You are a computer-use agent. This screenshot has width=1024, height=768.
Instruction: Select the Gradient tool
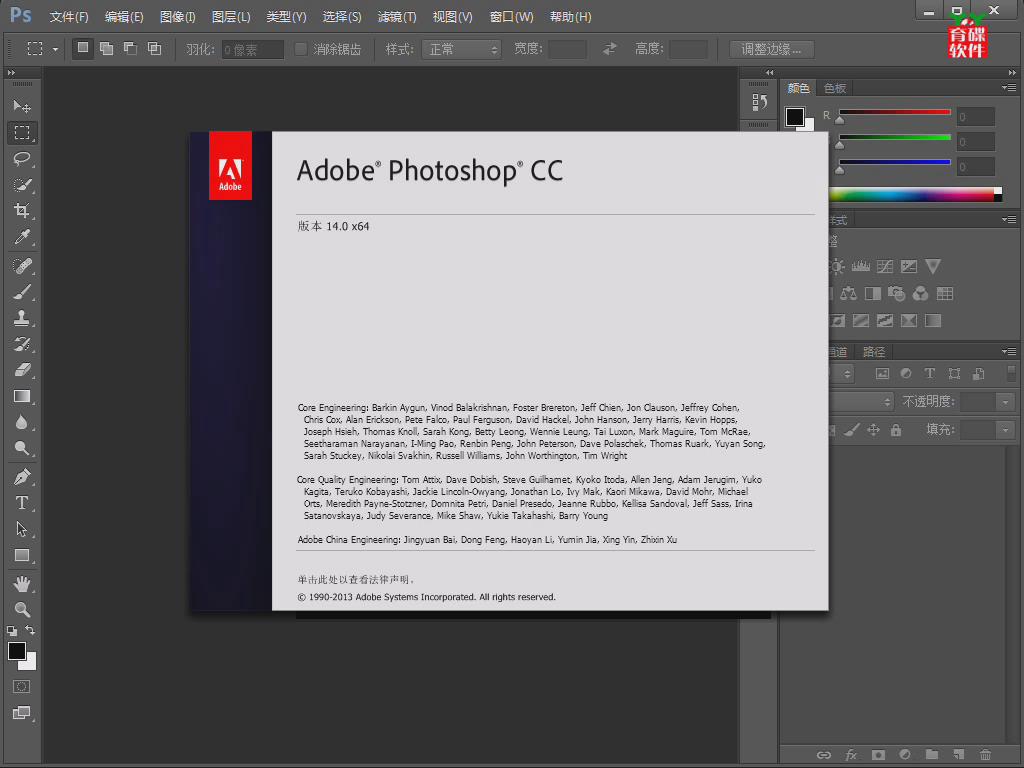point(22,396)
